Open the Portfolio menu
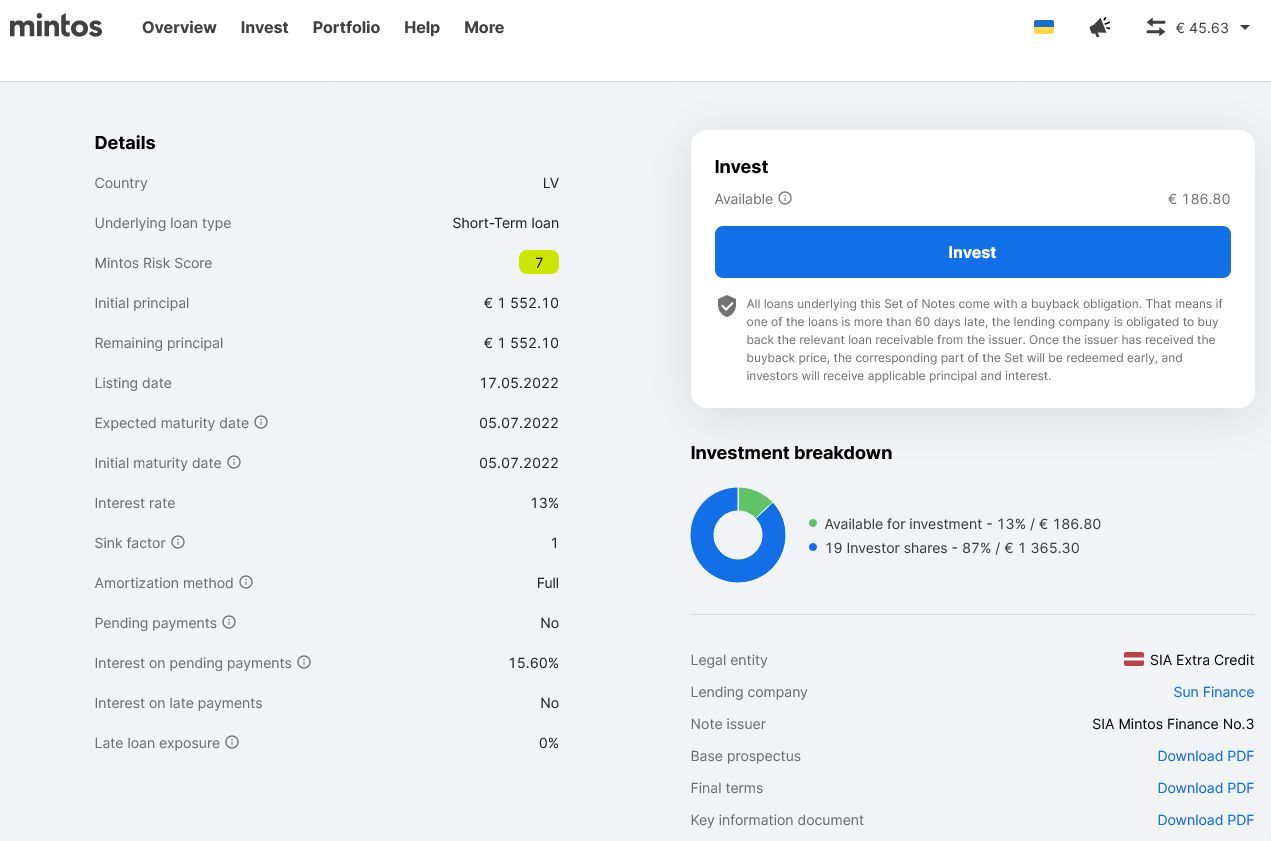Image resolution: width=1271 pixels, height=841 pixels. (x=346, y=27)
